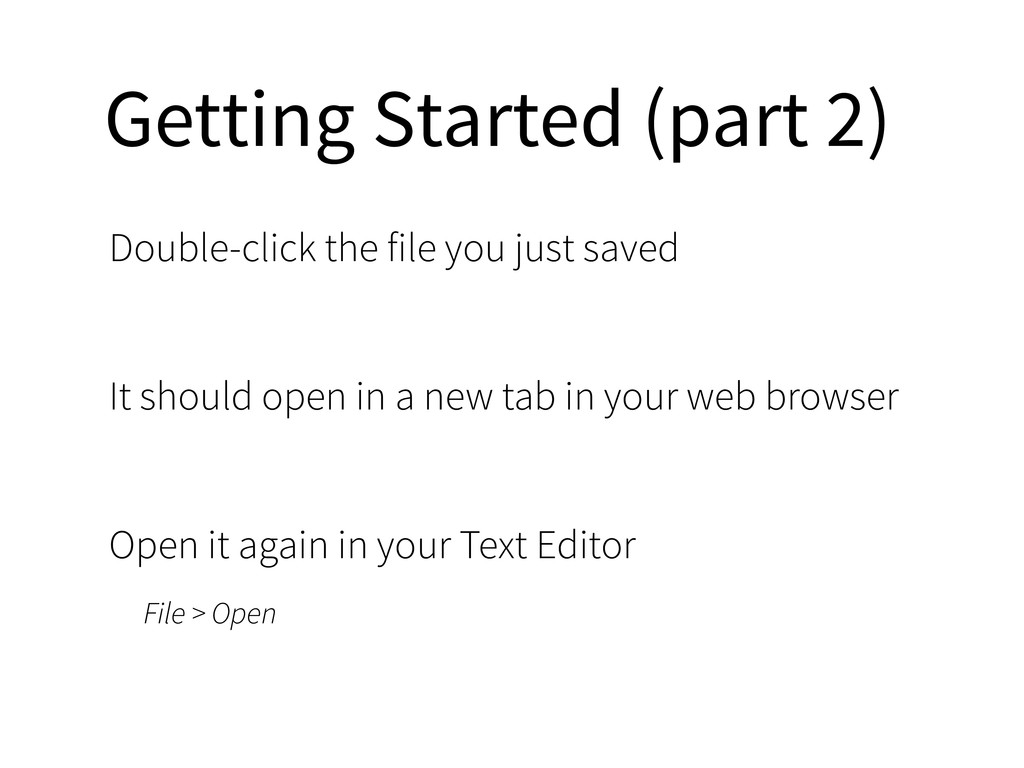Click the word 'Started' in the heading
Image resolution: width=1024 pixels, height=768 pixels.
[x=498, y=119]
